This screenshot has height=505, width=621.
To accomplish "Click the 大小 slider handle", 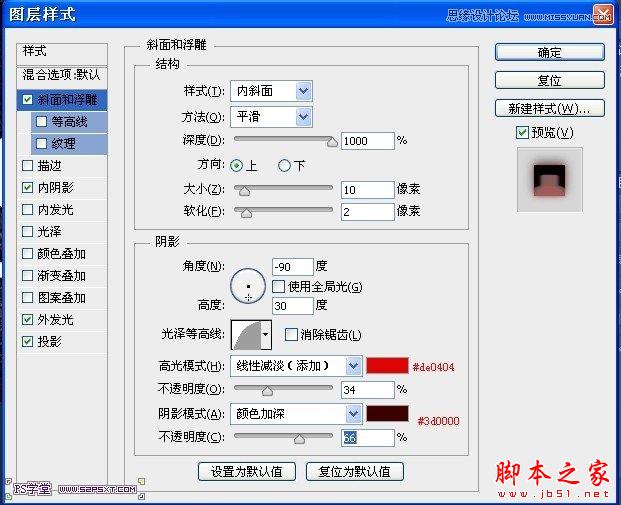I will (x=245, y=191).
